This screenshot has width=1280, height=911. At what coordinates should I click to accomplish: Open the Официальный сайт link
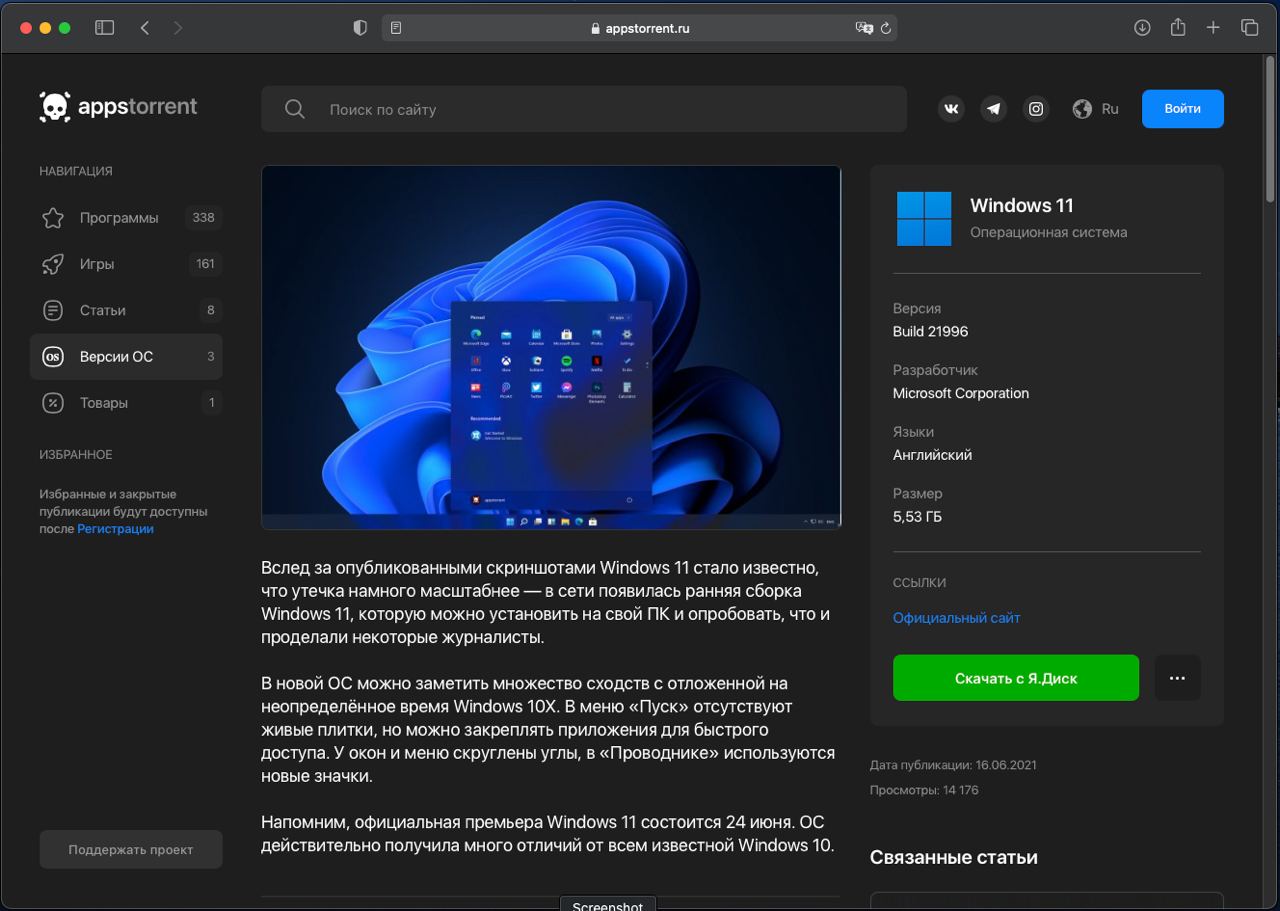coord(956,618)
